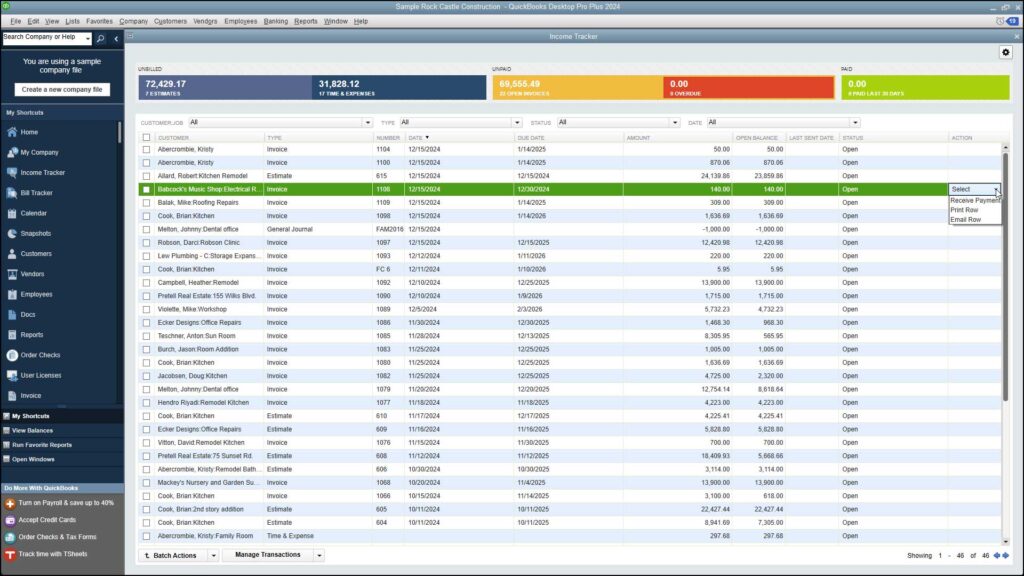Open the Income Tracker settings gear
The image size is (1024, 576).
click(1007, 52)
